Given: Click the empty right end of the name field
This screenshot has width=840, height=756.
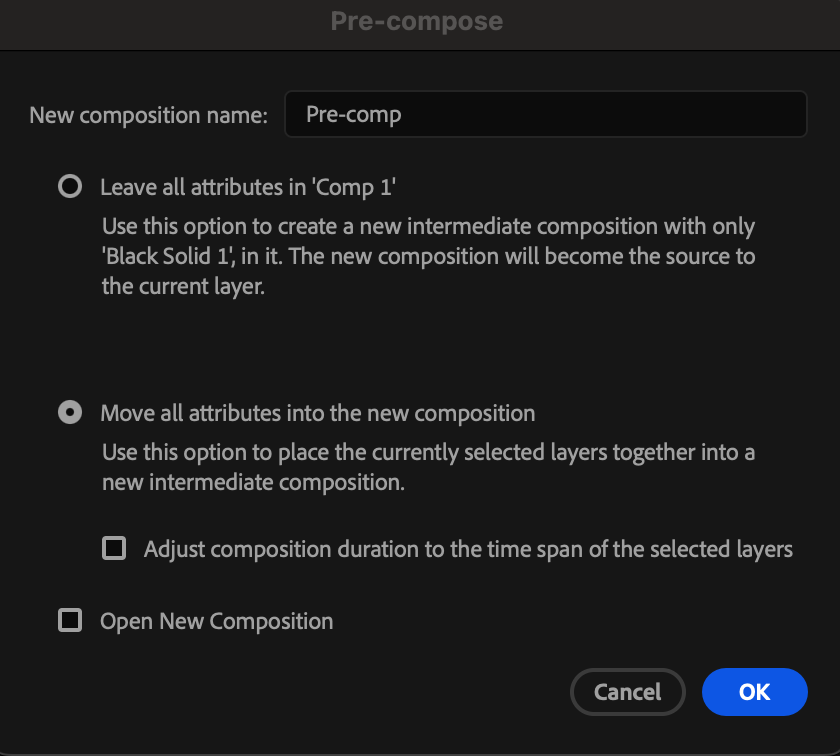Looking at the screenshot, I should 740,115.
